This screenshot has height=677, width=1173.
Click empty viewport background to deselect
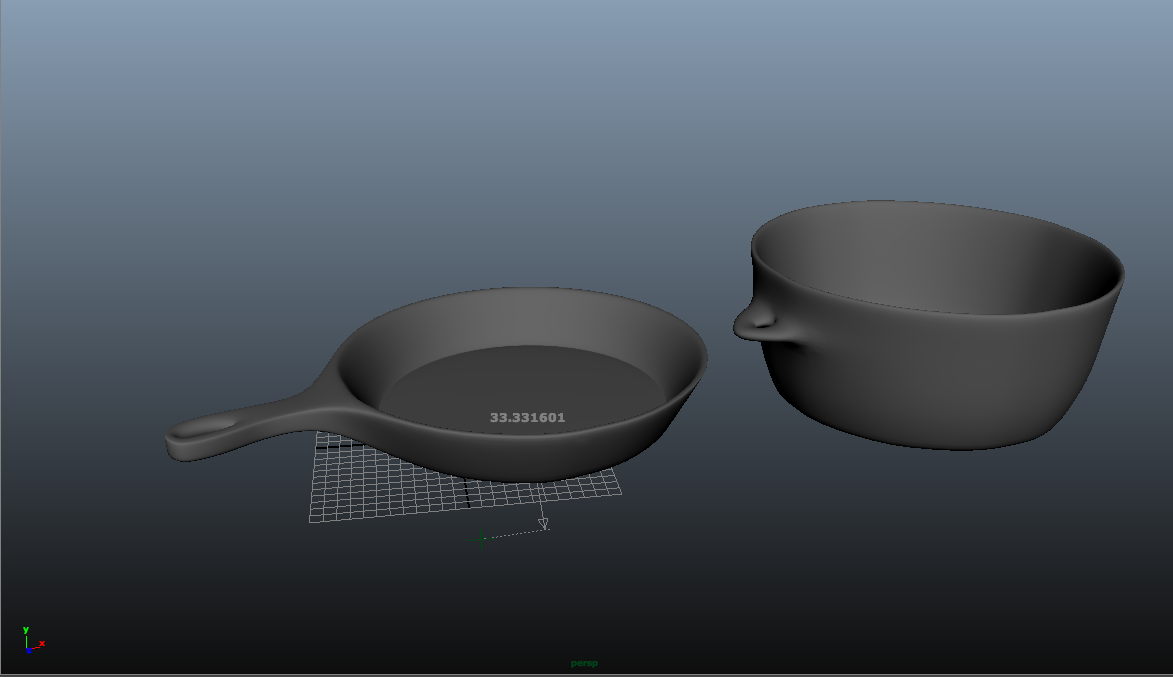pos(300,150)
